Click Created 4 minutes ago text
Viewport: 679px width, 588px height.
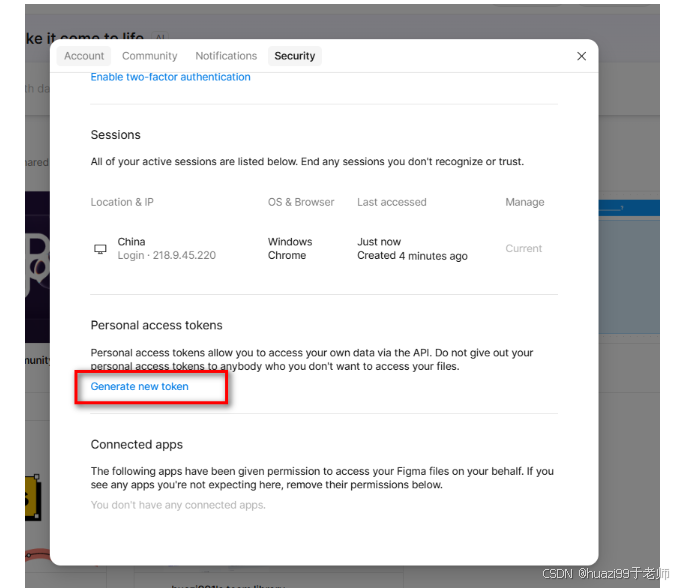pos(412,256)
